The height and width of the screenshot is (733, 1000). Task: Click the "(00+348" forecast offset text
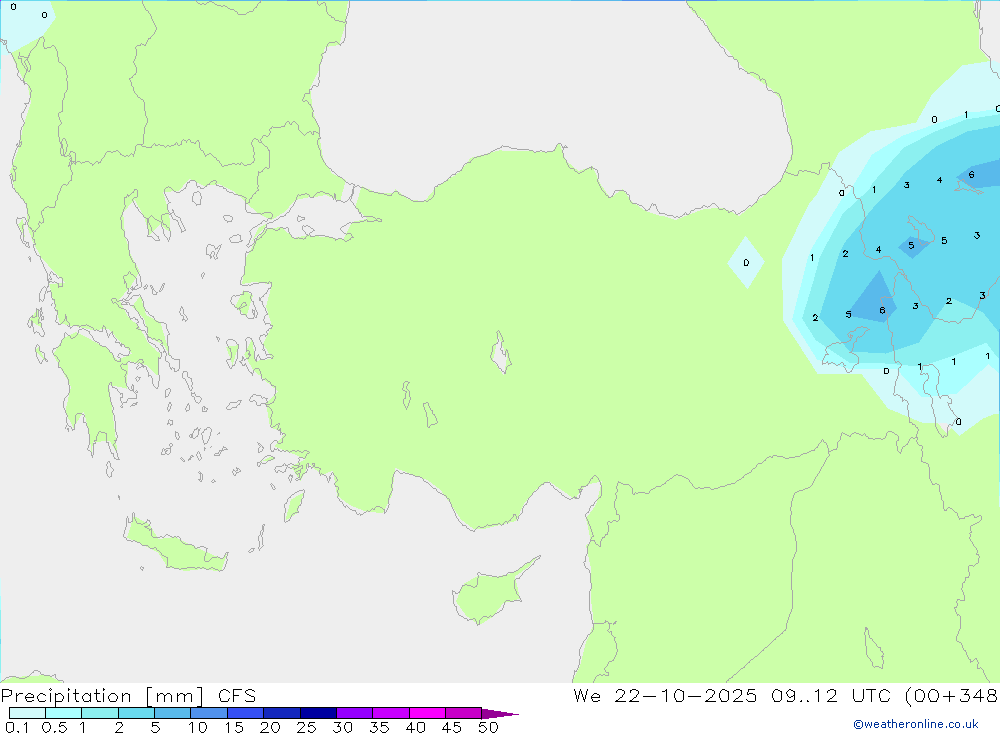coord(951,696)
